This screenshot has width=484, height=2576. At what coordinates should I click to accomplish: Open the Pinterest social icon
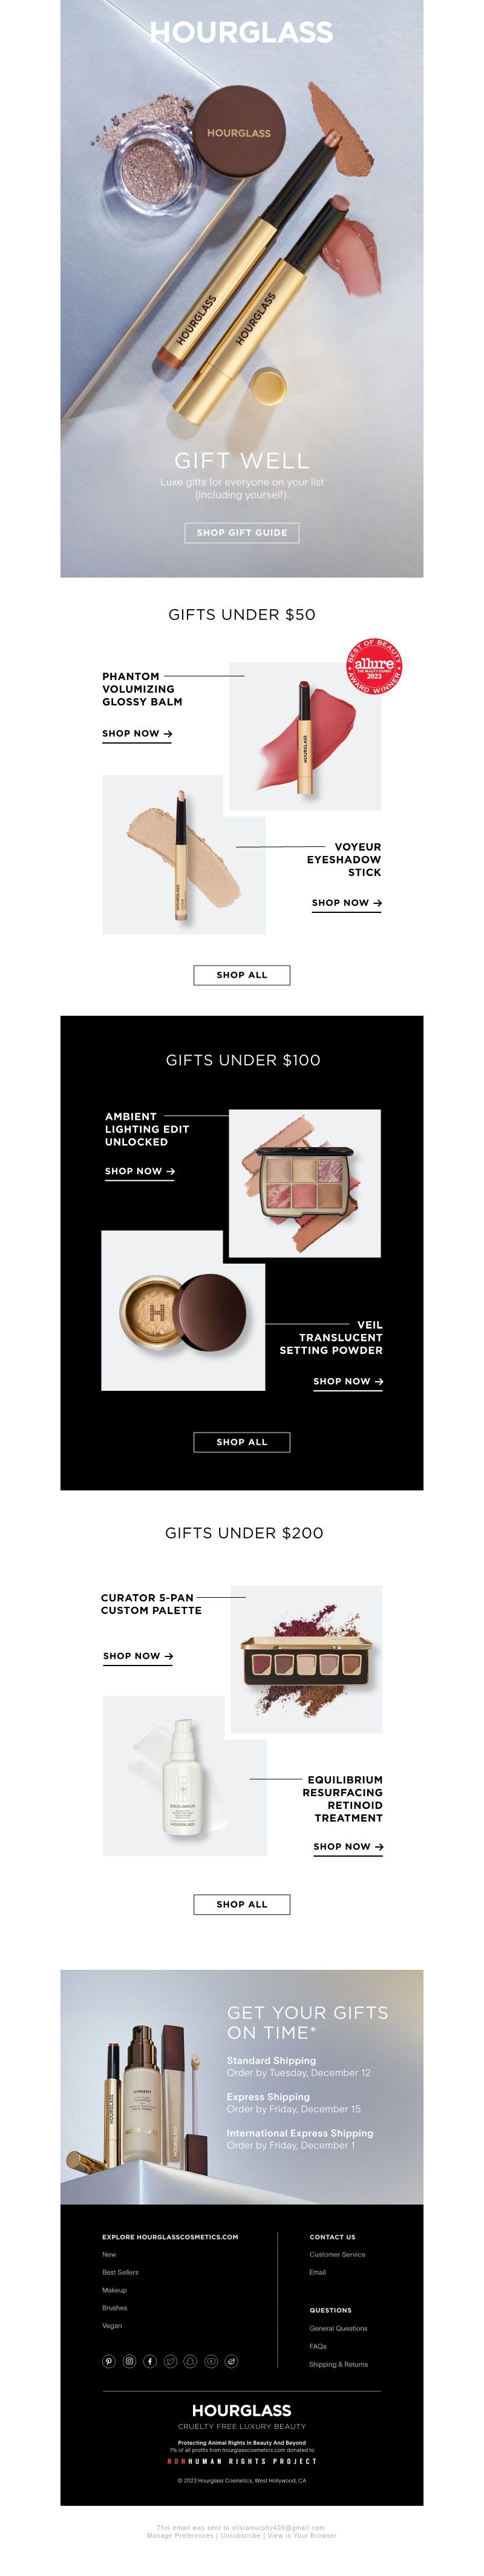click(x=109, y=2361)
